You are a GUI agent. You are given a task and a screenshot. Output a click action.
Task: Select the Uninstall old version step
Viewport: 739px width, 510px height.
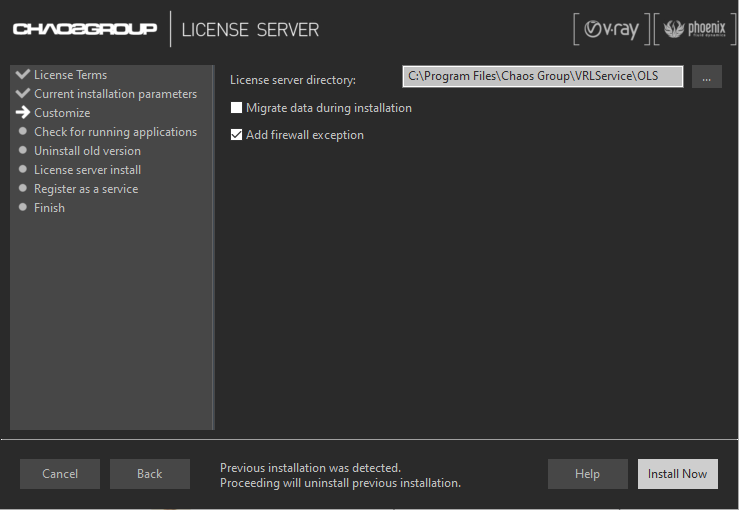pyautogui.click(x=87, y=151)
